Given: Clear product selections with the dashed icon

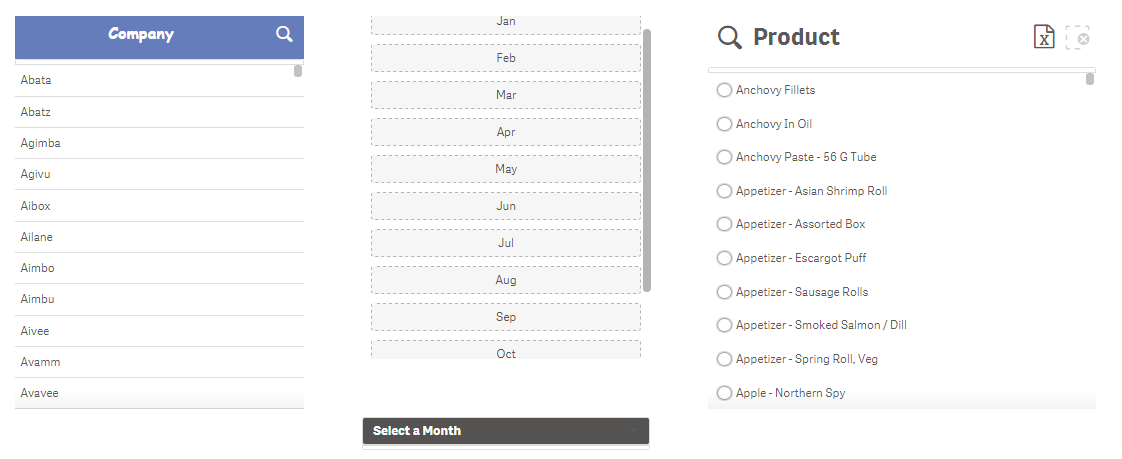Looking at the screenshot, I should point(1078,37).
